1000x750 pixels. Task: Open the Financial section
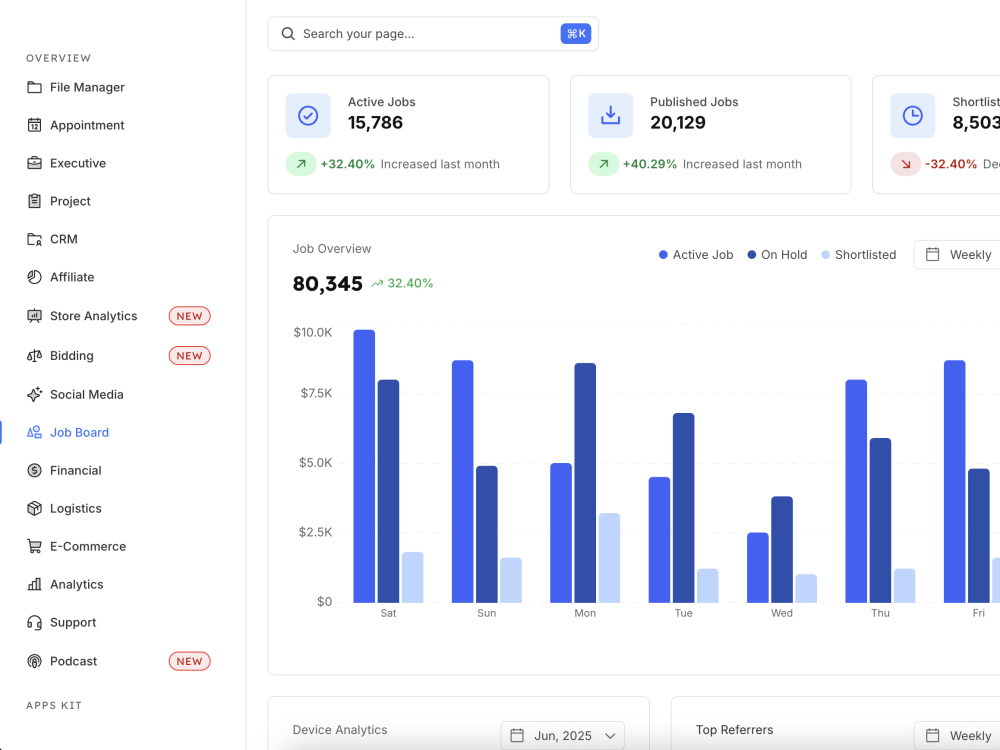click(75, 471)
